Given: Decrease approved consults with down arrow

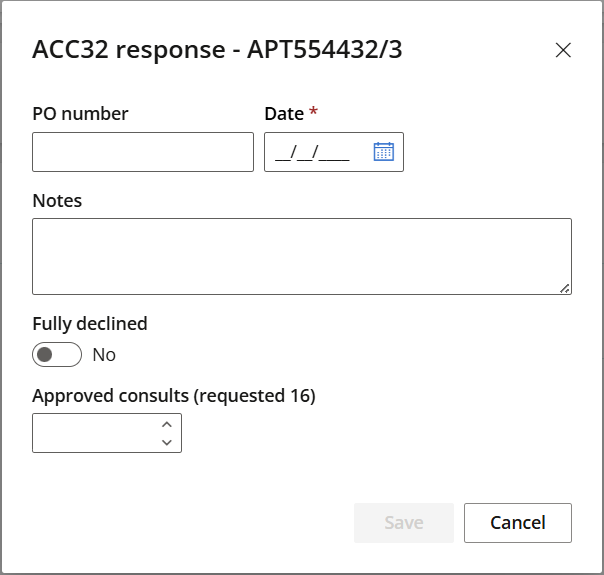Looking at the screenshot, I should pos(167,442).
